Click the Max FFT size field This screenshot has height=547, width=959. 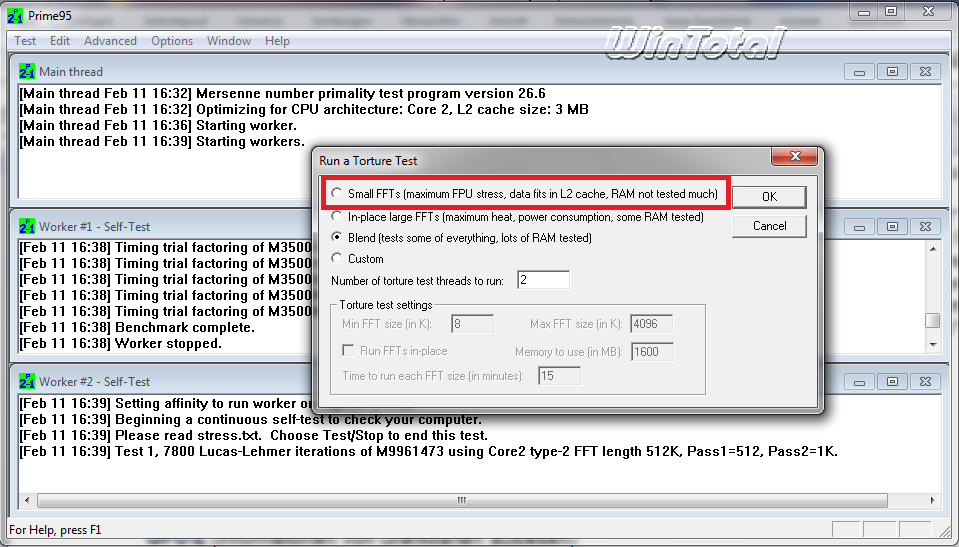tap(652, 324)
